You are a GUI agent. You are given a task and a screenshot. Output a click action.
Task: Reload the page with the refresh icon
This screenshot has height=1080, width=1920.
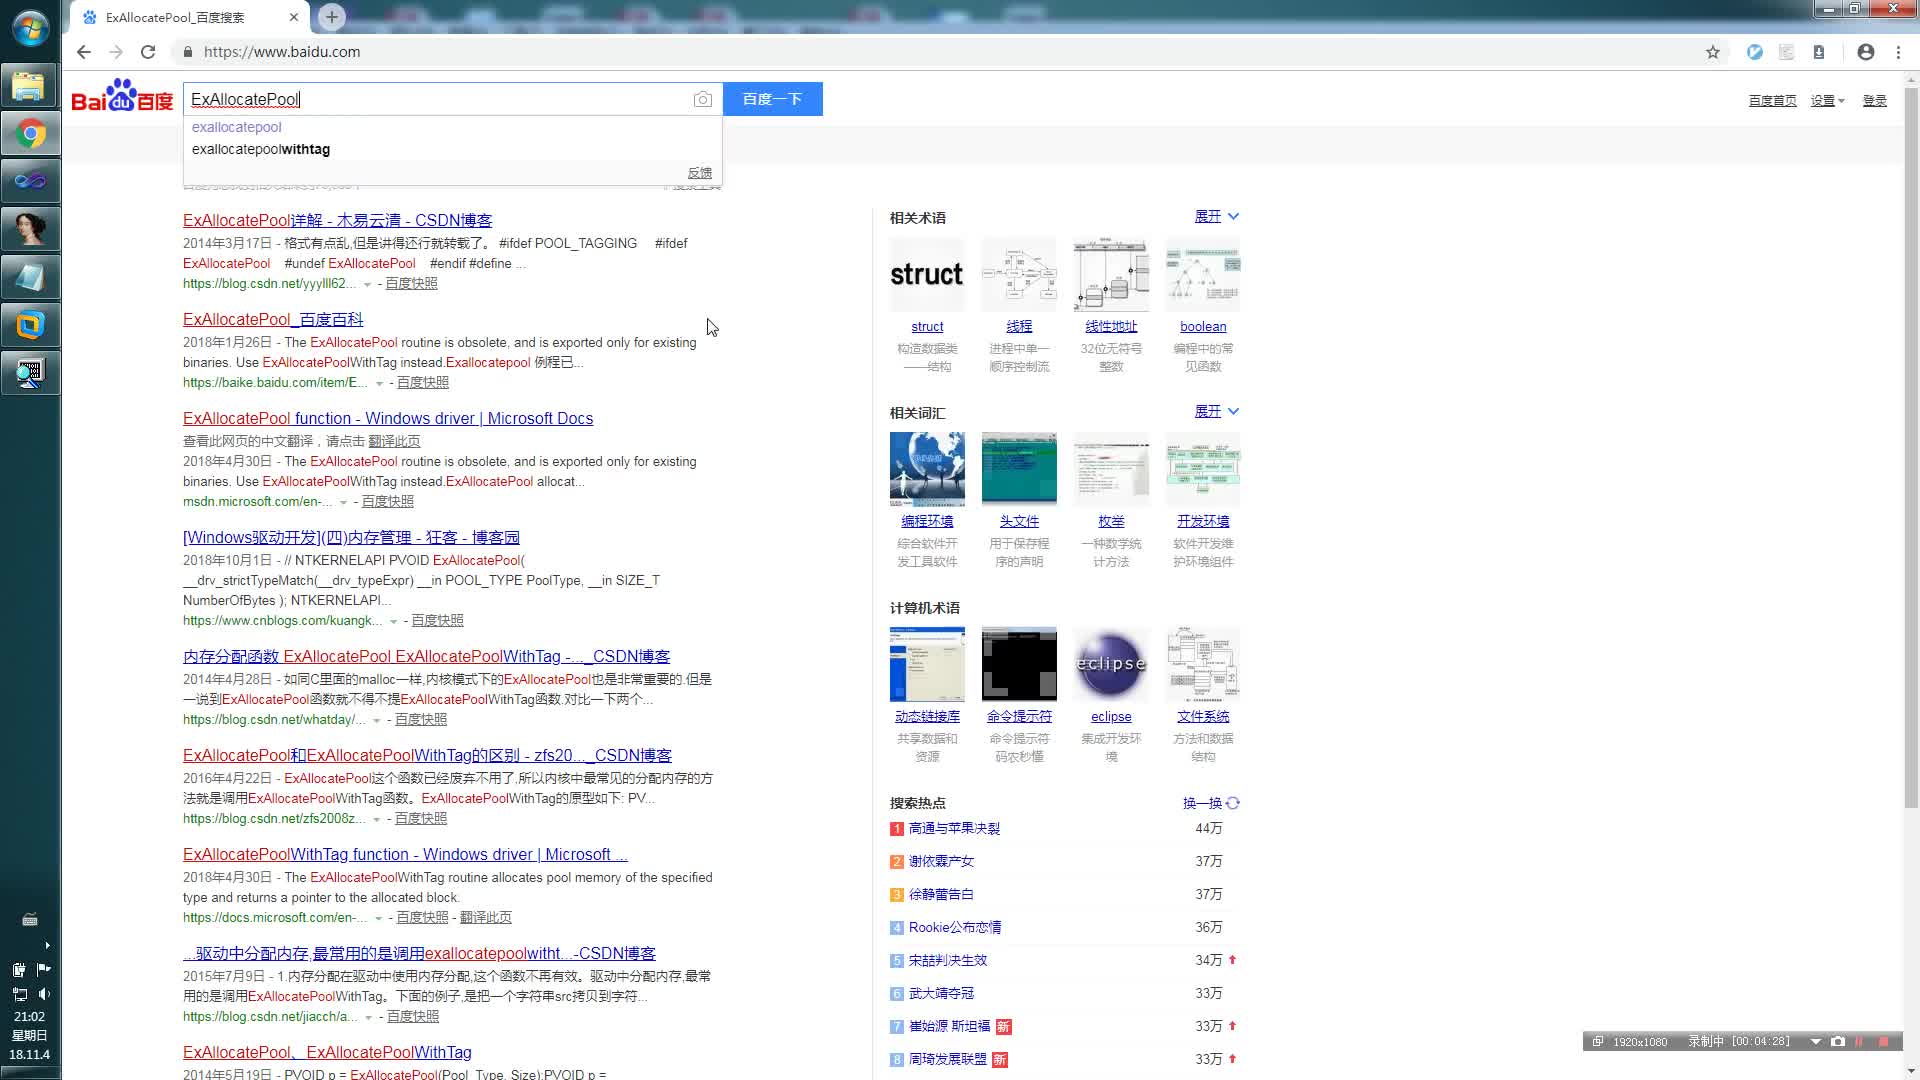[148, 52]
